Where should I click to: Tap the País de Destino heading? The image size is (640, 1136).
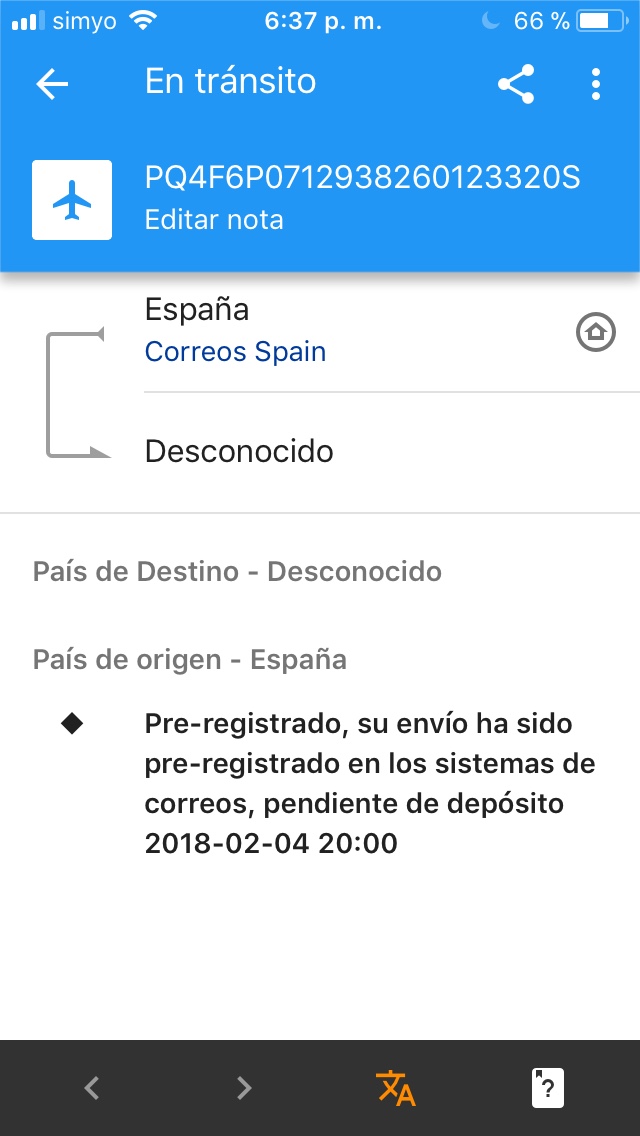(237, 572)
